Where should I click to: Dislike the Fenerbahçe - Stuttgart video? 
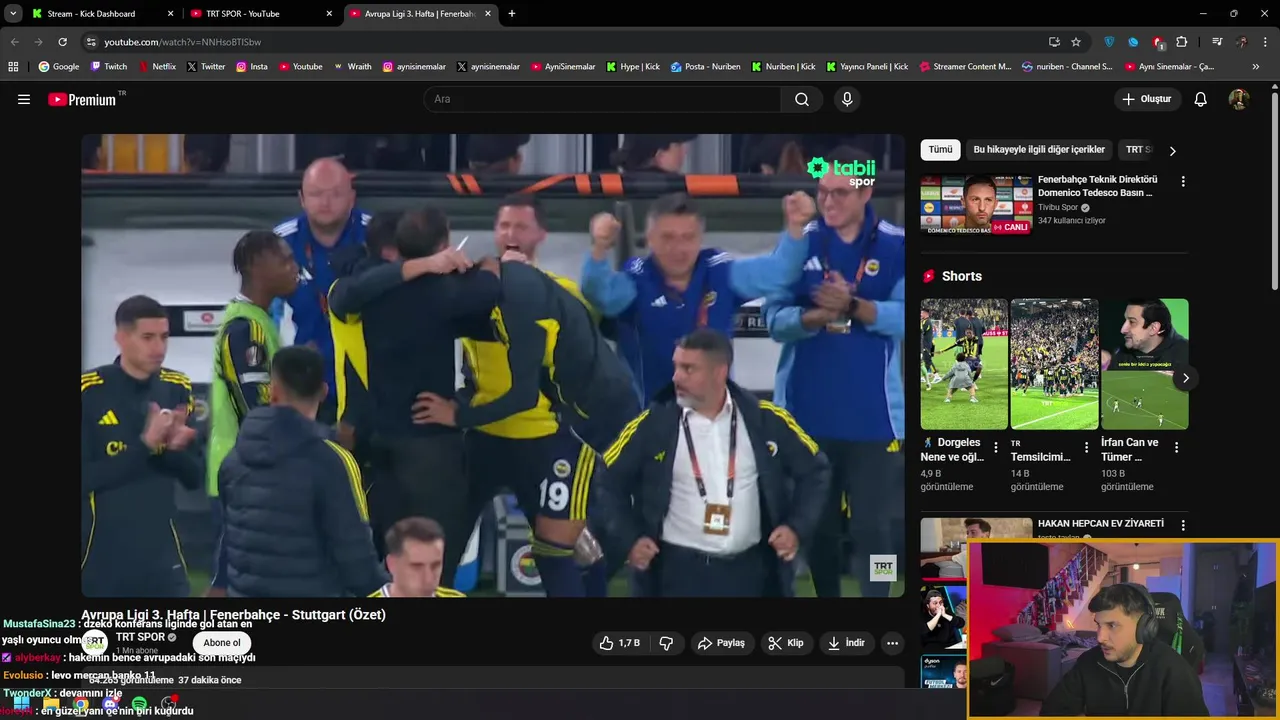(666, 643)
